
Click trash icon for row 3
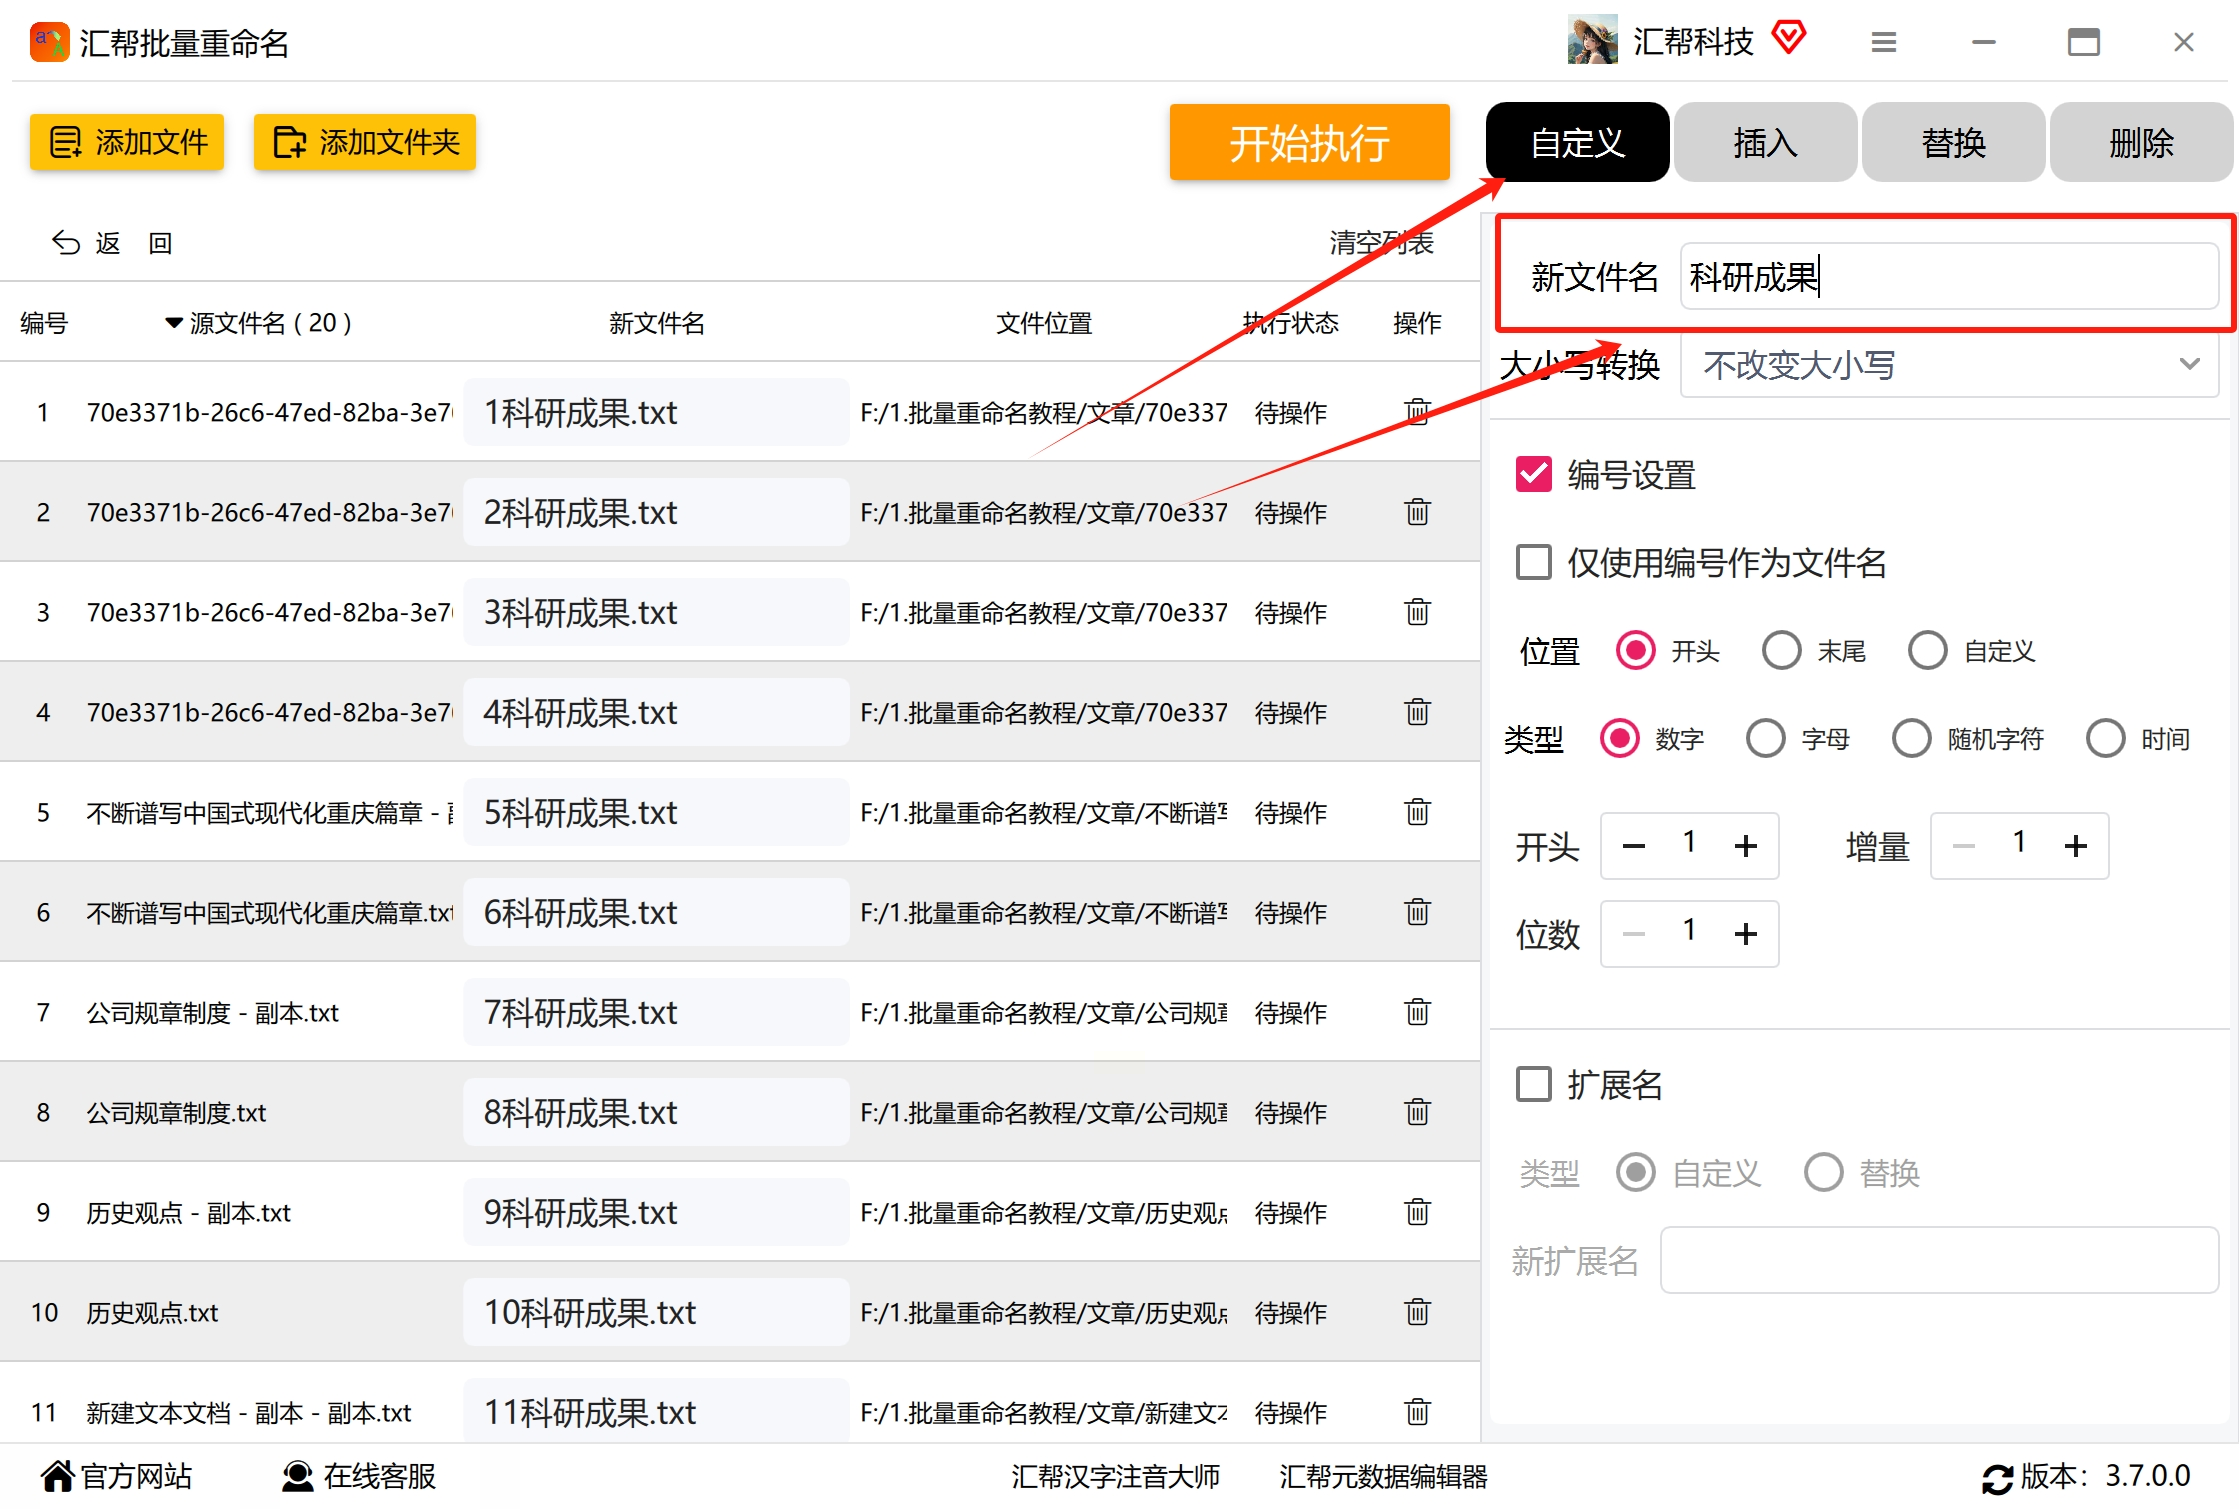click(x=1417, y=611)
